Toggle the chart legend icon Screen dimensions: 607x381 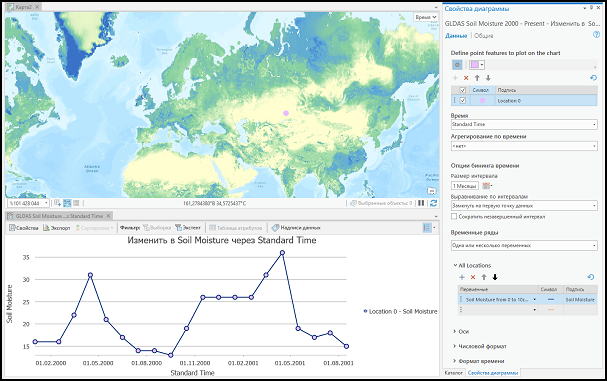tap(427, 228)
